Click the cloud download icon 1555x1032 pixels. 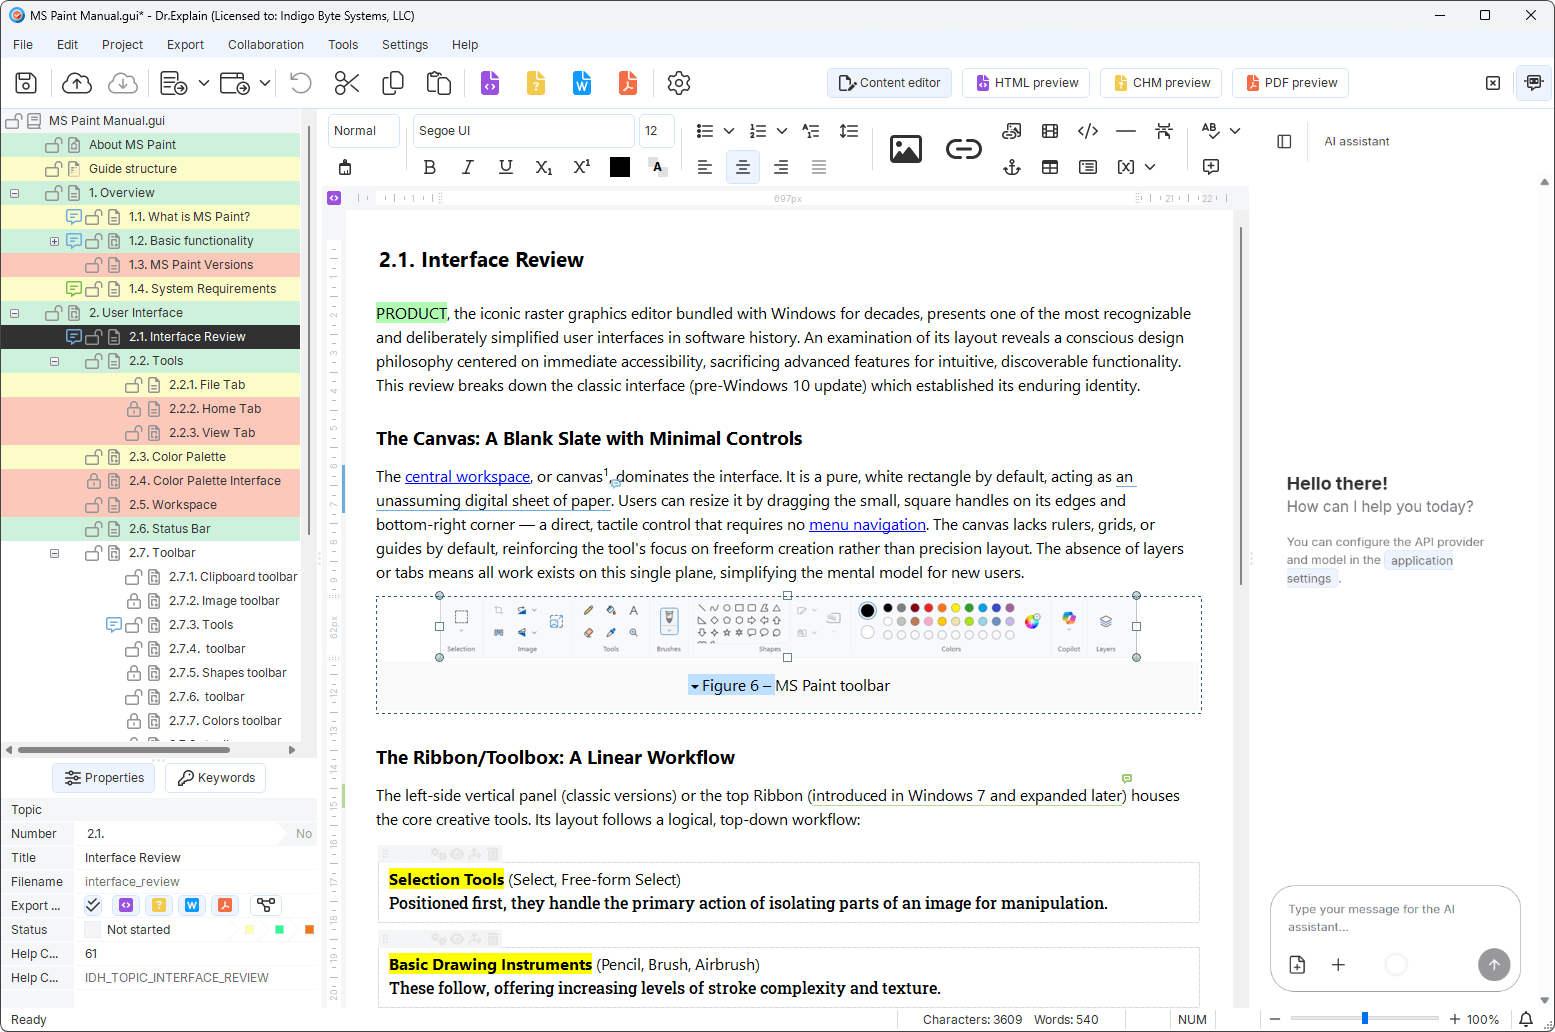pyautogui.click(x=123, y=83)
